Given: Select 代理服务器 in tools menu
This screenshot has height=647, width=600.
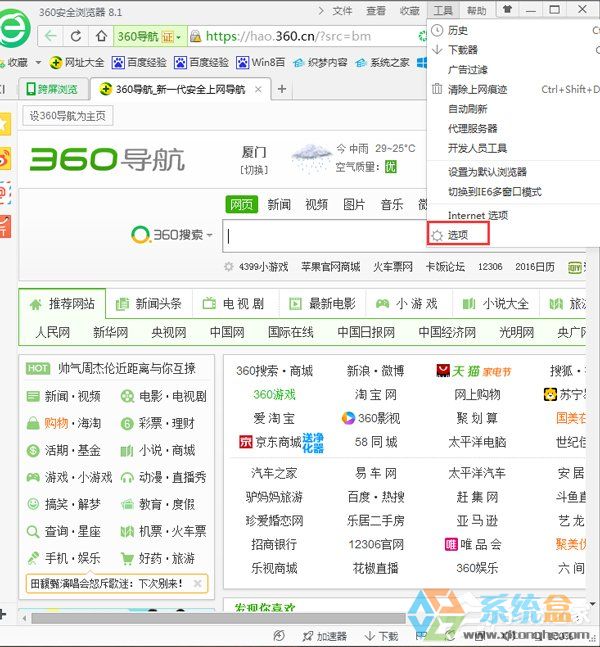Looking at the screenshot, I should click(514, 128).
